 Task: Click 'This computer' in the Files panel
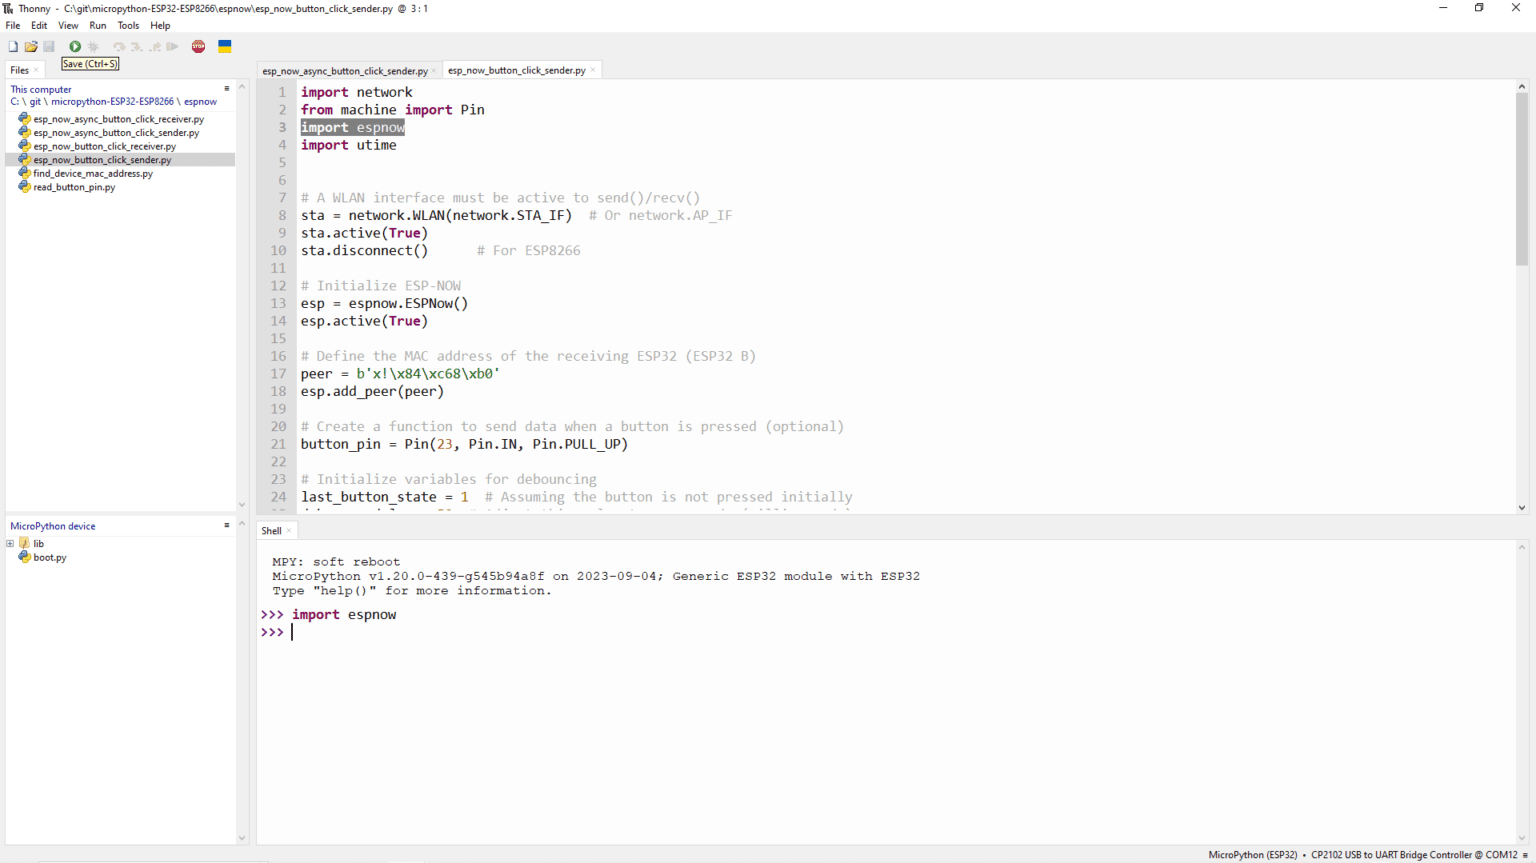click(x=40, y=89)
